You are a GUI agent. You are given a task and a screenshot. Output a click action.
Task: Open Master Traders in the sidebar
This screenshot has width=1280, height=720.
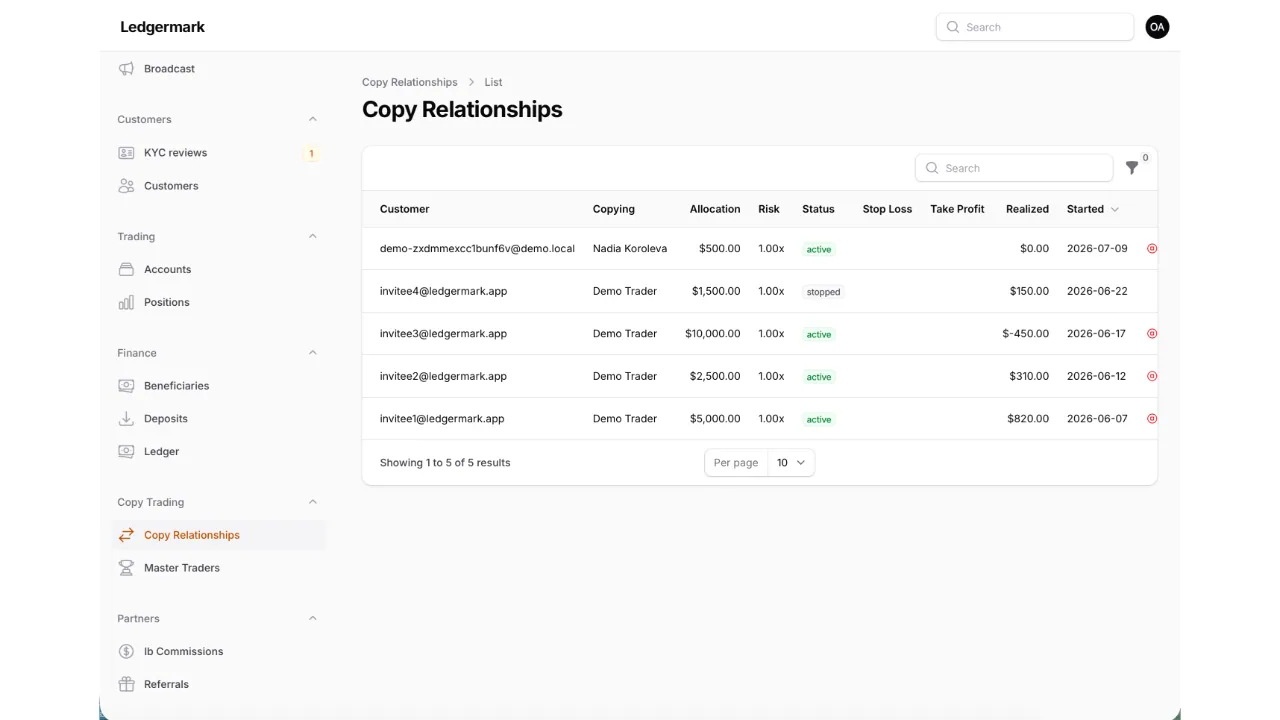point(219,568)
